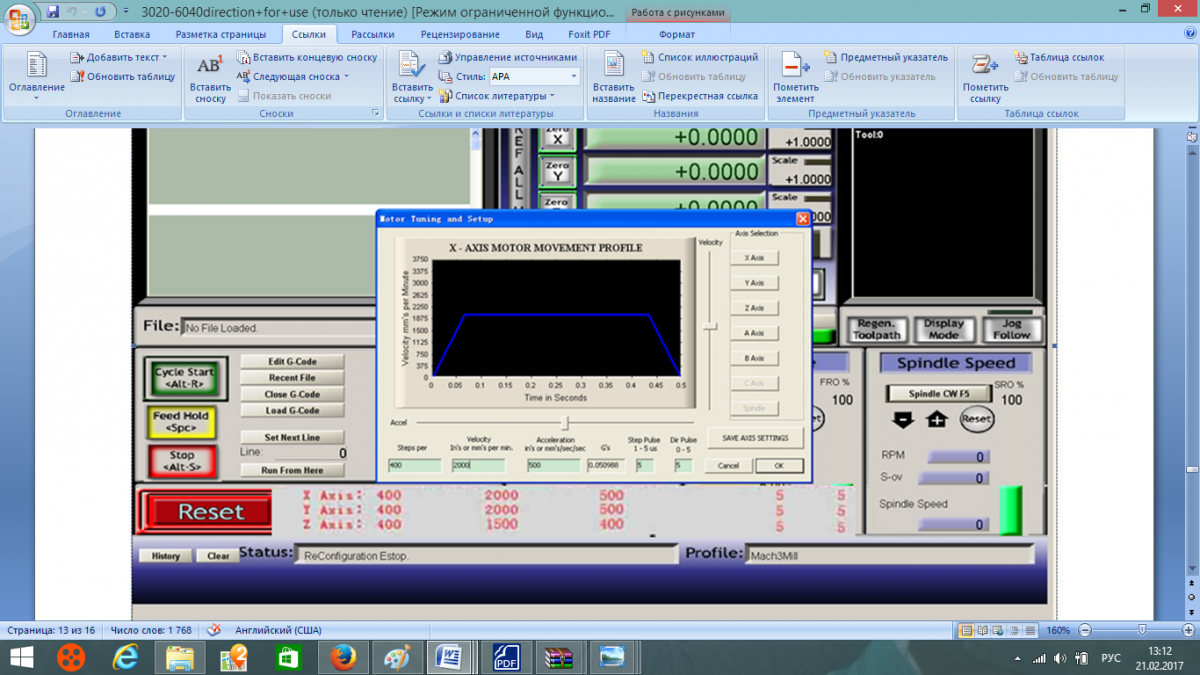Save the document from the Quick Access Toolbar
The image size is (1200, 675).
tap(53, 12)
